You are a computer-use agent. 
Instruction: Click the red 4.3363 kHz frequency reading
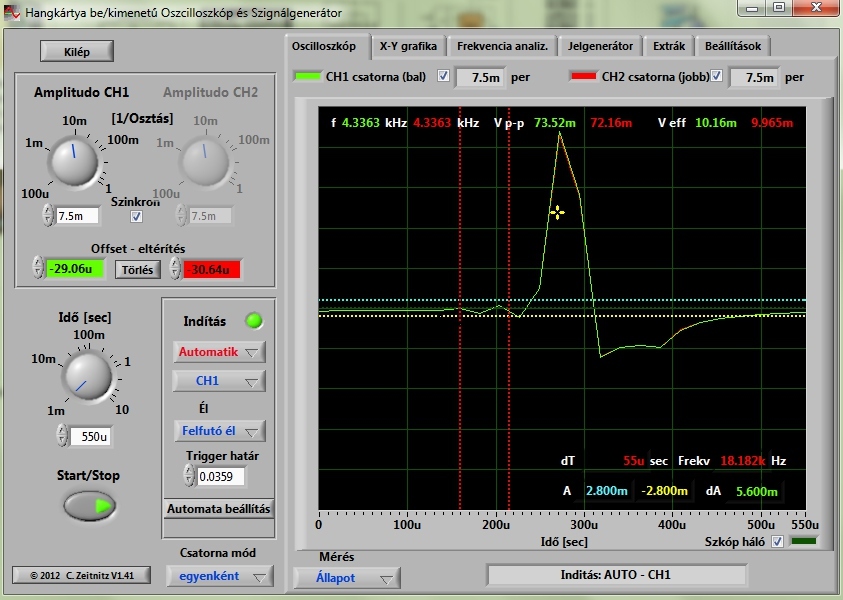(432, 123)
